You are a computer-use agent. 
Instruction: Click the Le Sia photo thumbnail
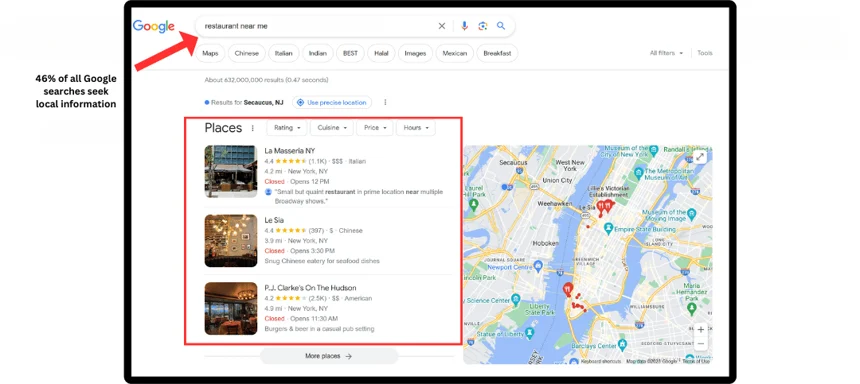(231, 240)
